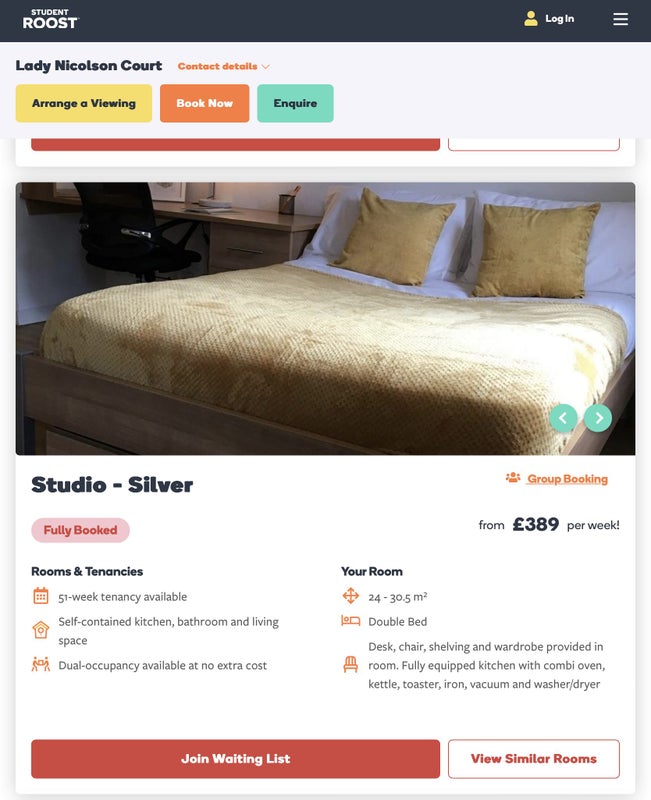Click the chair furniture icon
Image resolution: width=651 pixels, height=800 pixels.
point(350,664)
